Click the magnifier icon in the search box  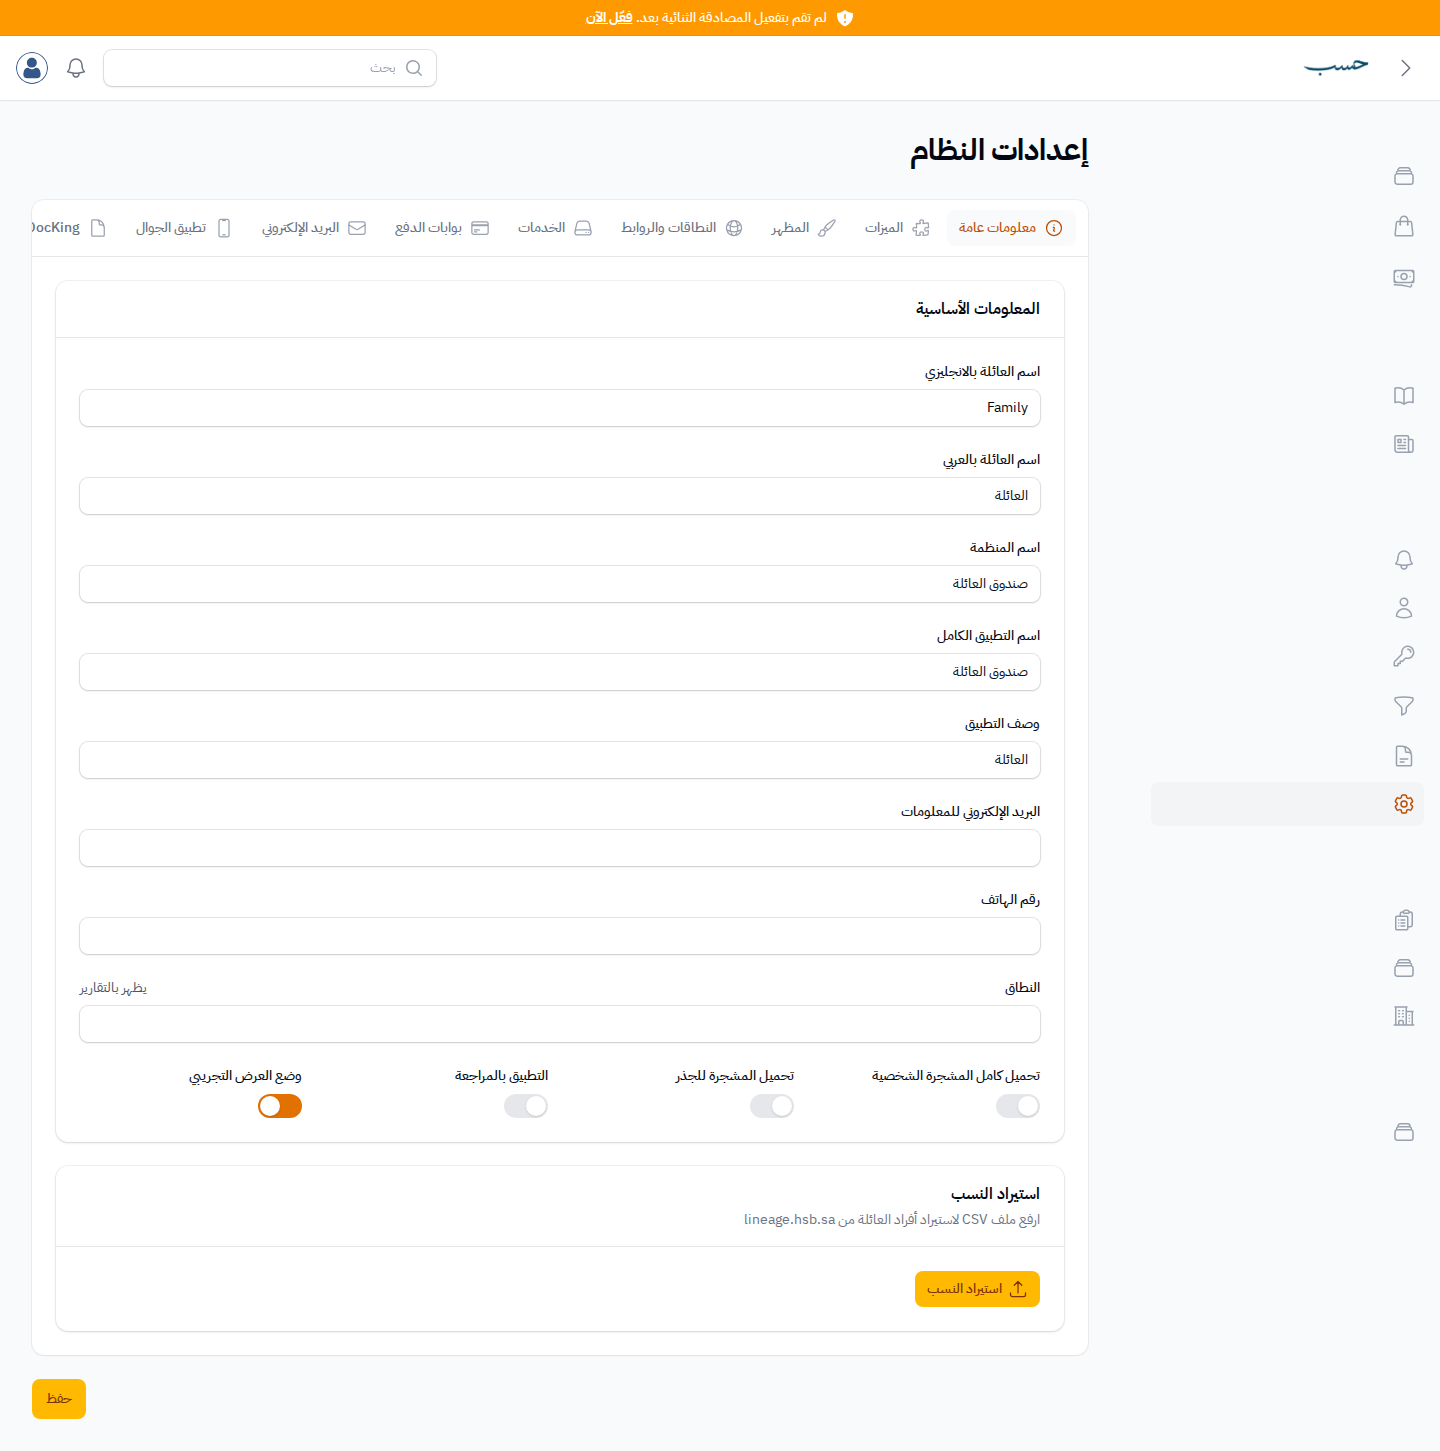(414, 68)
